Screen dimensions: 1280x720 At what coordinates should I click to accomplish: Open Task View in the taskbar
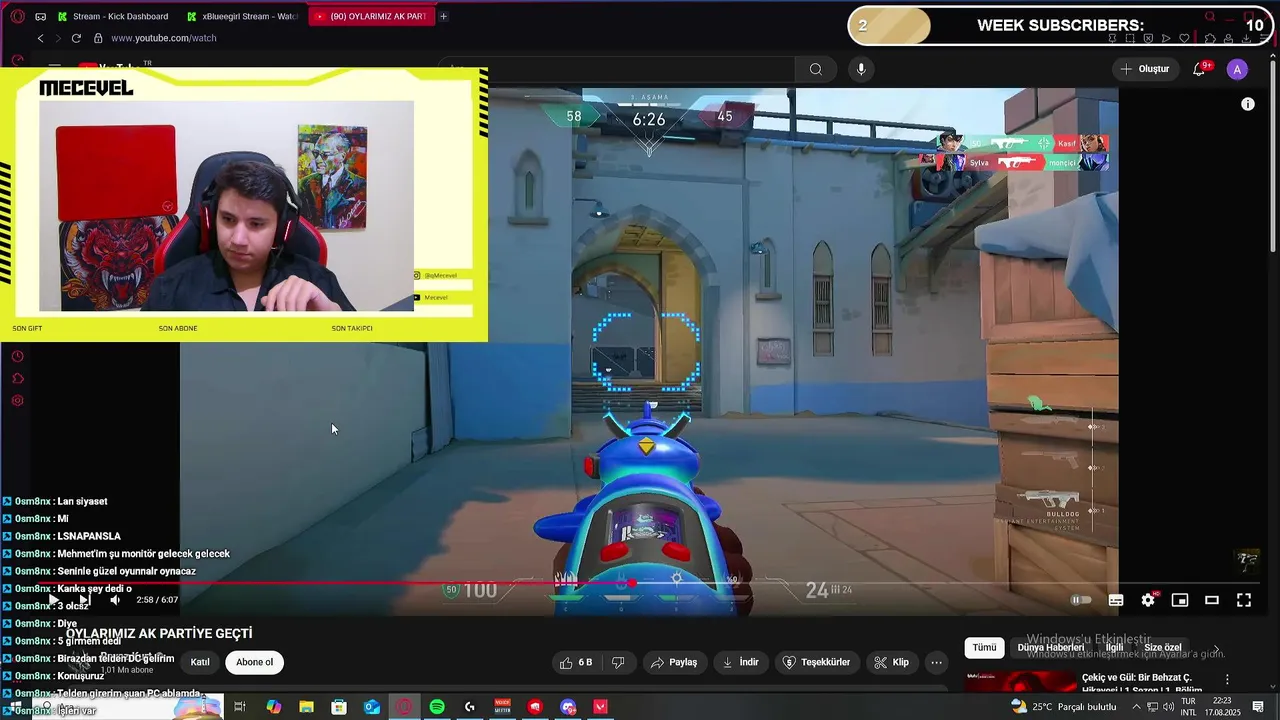[x=240, y=707]
